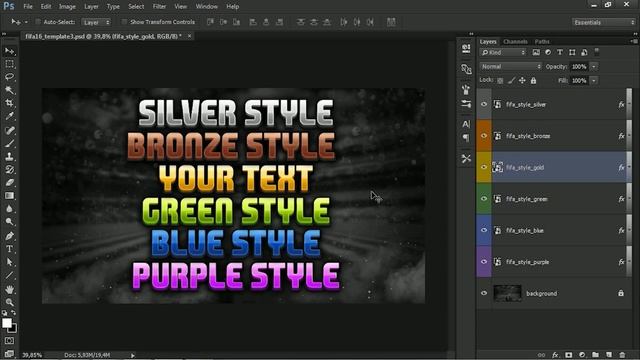Image resolution: width=640 pixels, height=360 pixels.
Task: Select the Horizontal Type tool
Action: tap(9, 249)
